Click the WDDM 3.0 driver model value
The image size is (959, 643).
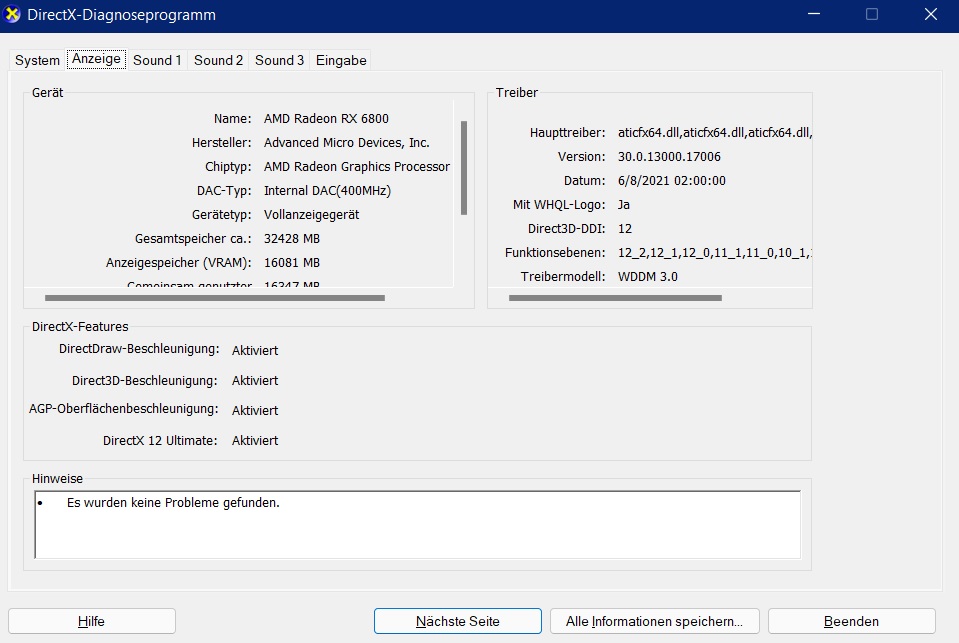coord(648,277)
